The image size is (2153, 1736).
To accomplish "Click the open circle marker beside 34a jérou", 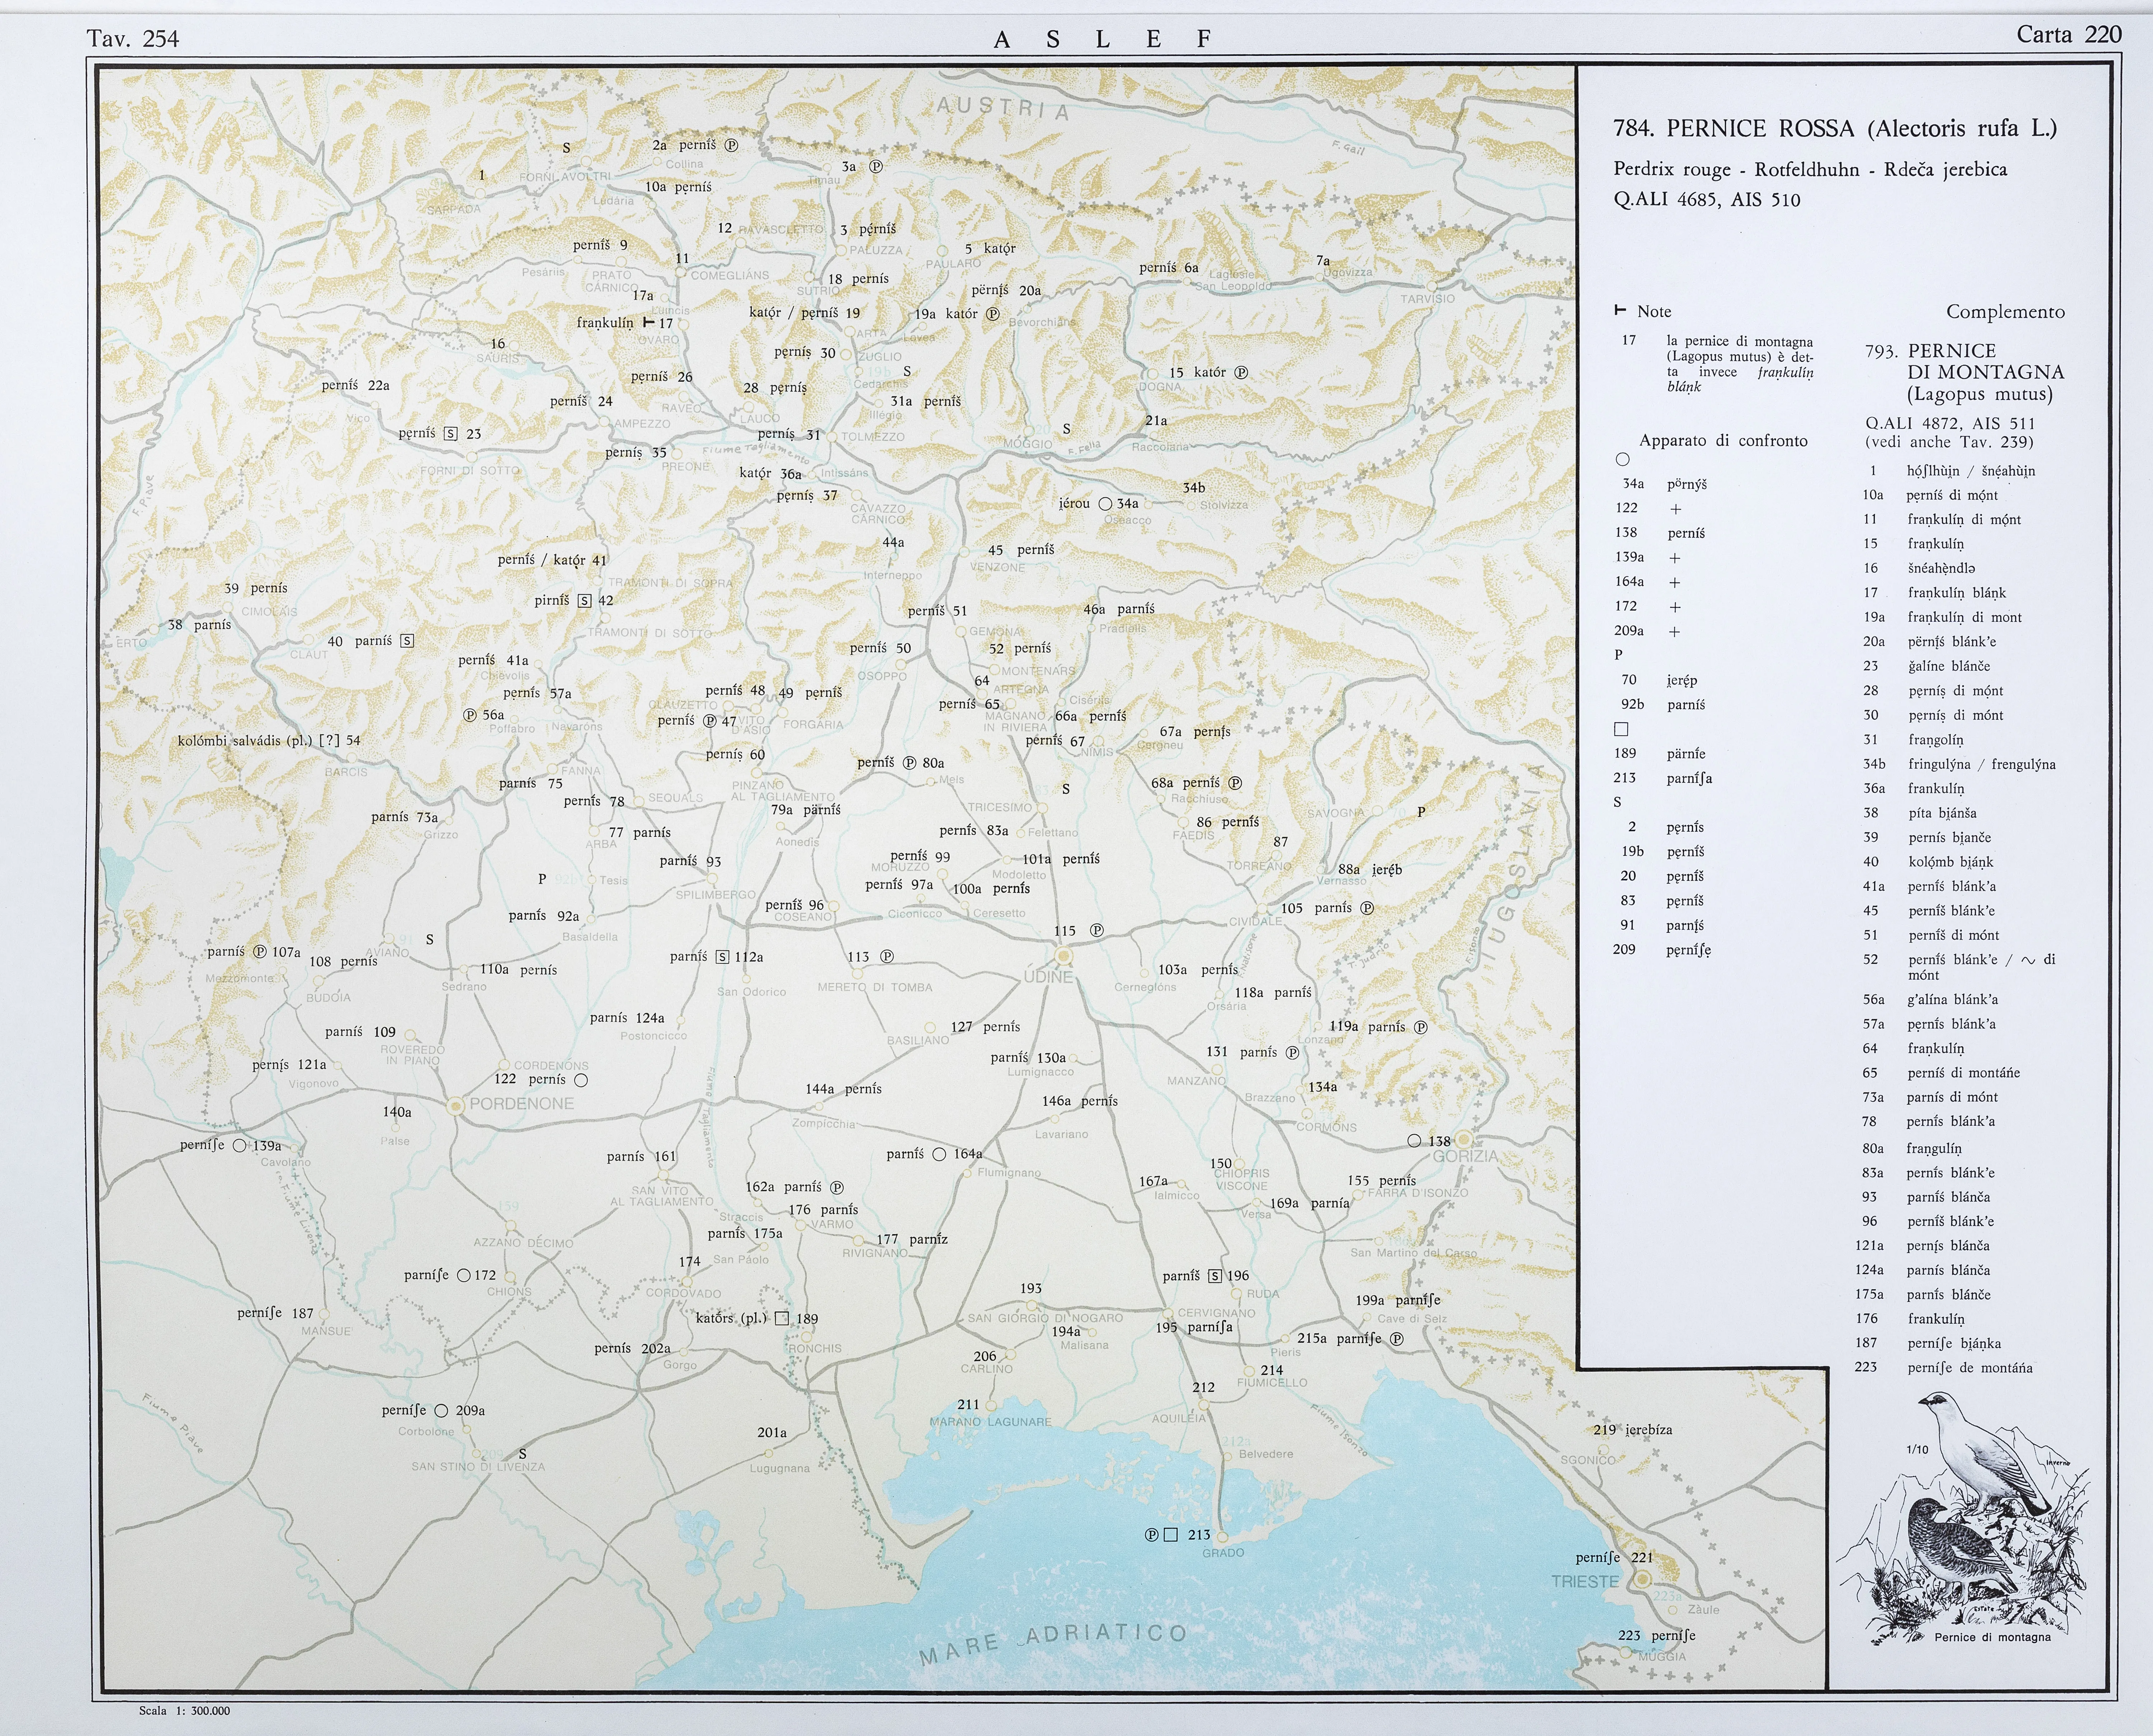I will point(1105,504).
